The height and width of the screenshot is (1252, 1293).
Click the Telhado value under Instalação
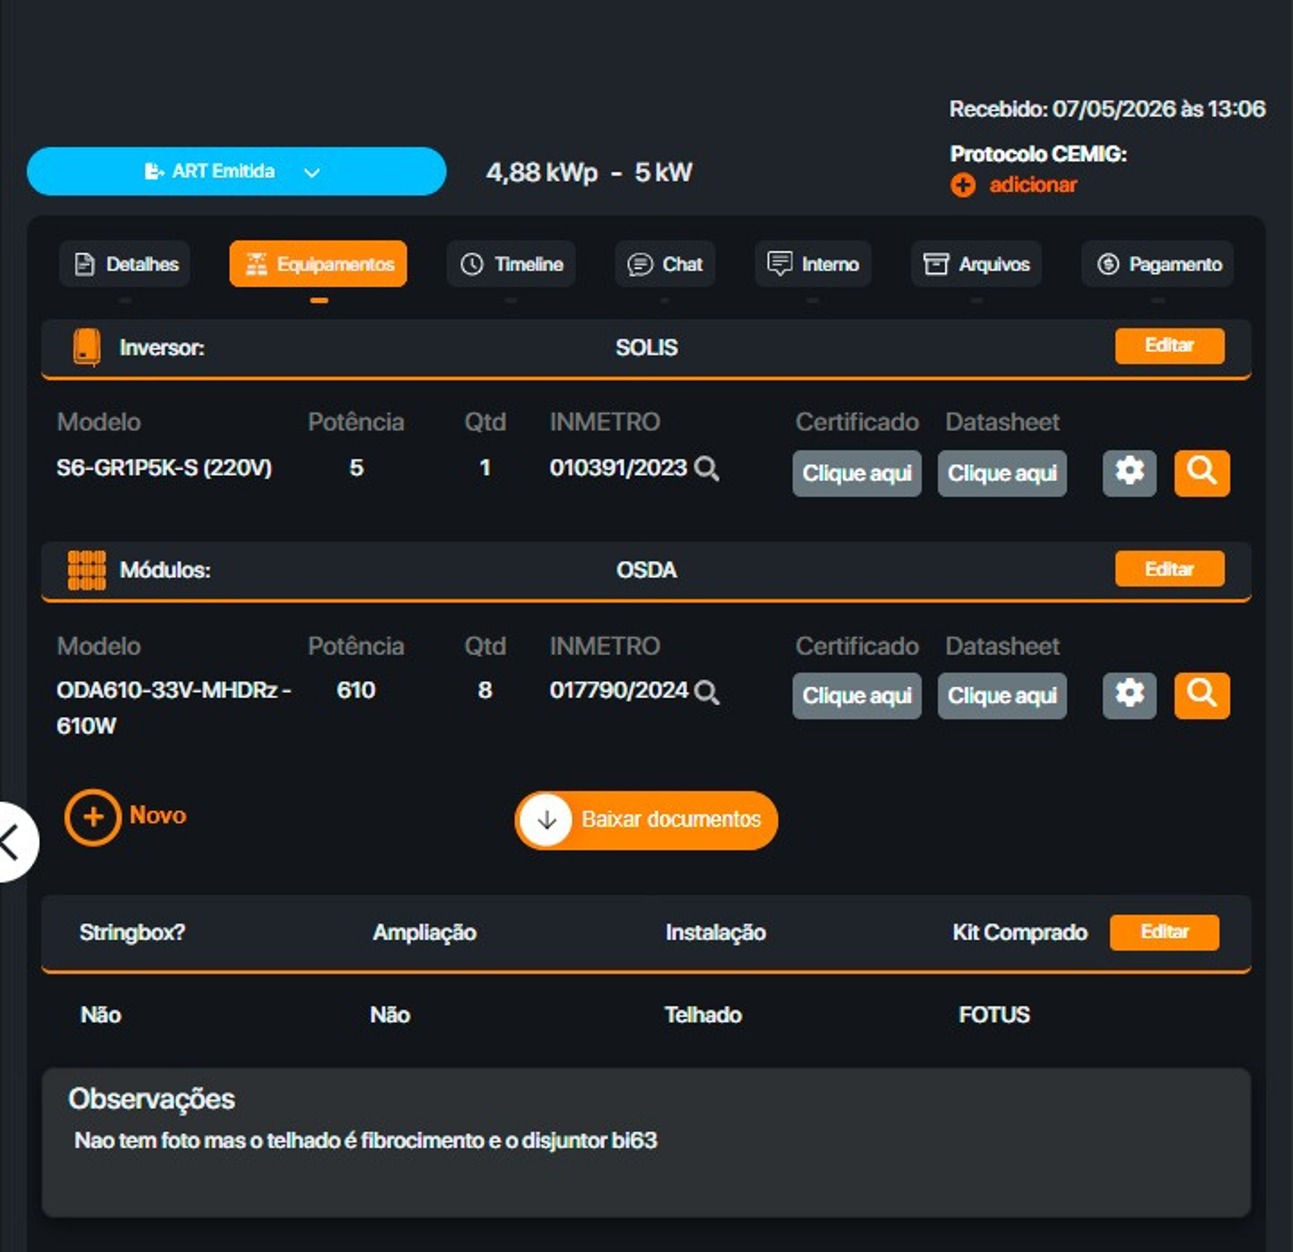(x=703, y=1015)
